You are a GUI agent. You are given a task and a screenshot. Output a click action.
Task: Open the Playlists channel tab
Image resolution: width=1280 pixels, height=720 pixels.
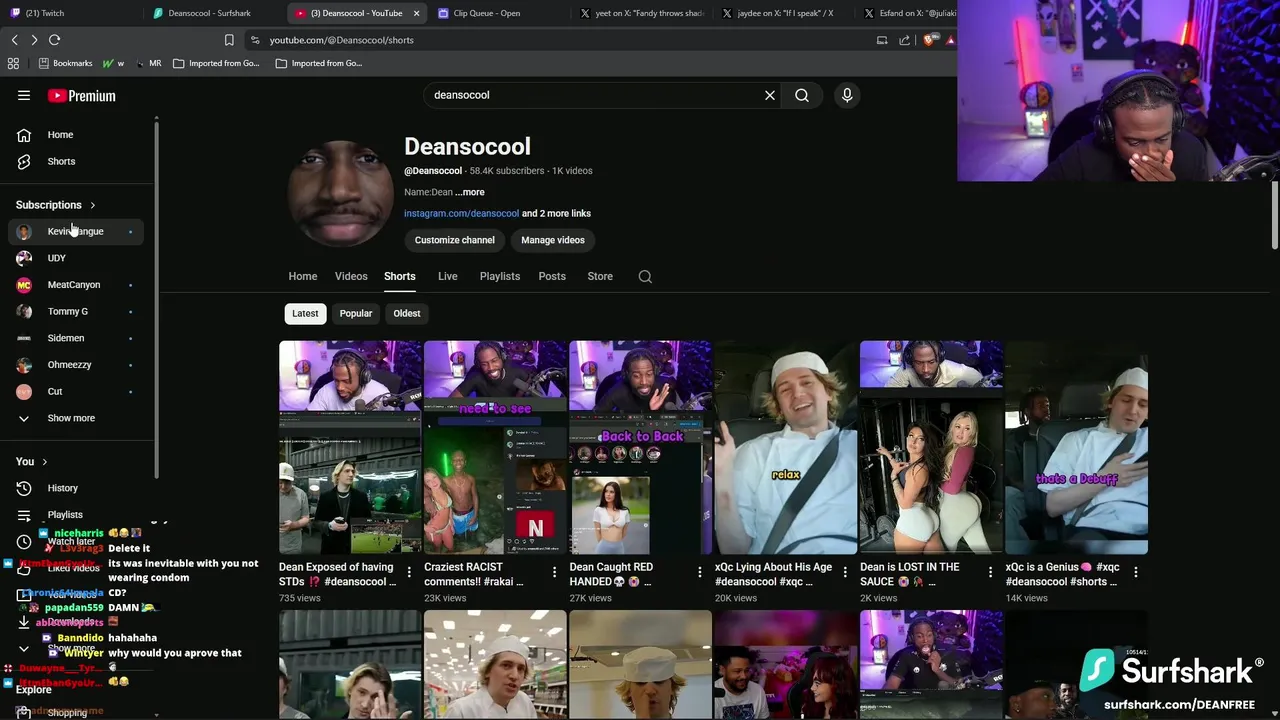pos(500,276)
